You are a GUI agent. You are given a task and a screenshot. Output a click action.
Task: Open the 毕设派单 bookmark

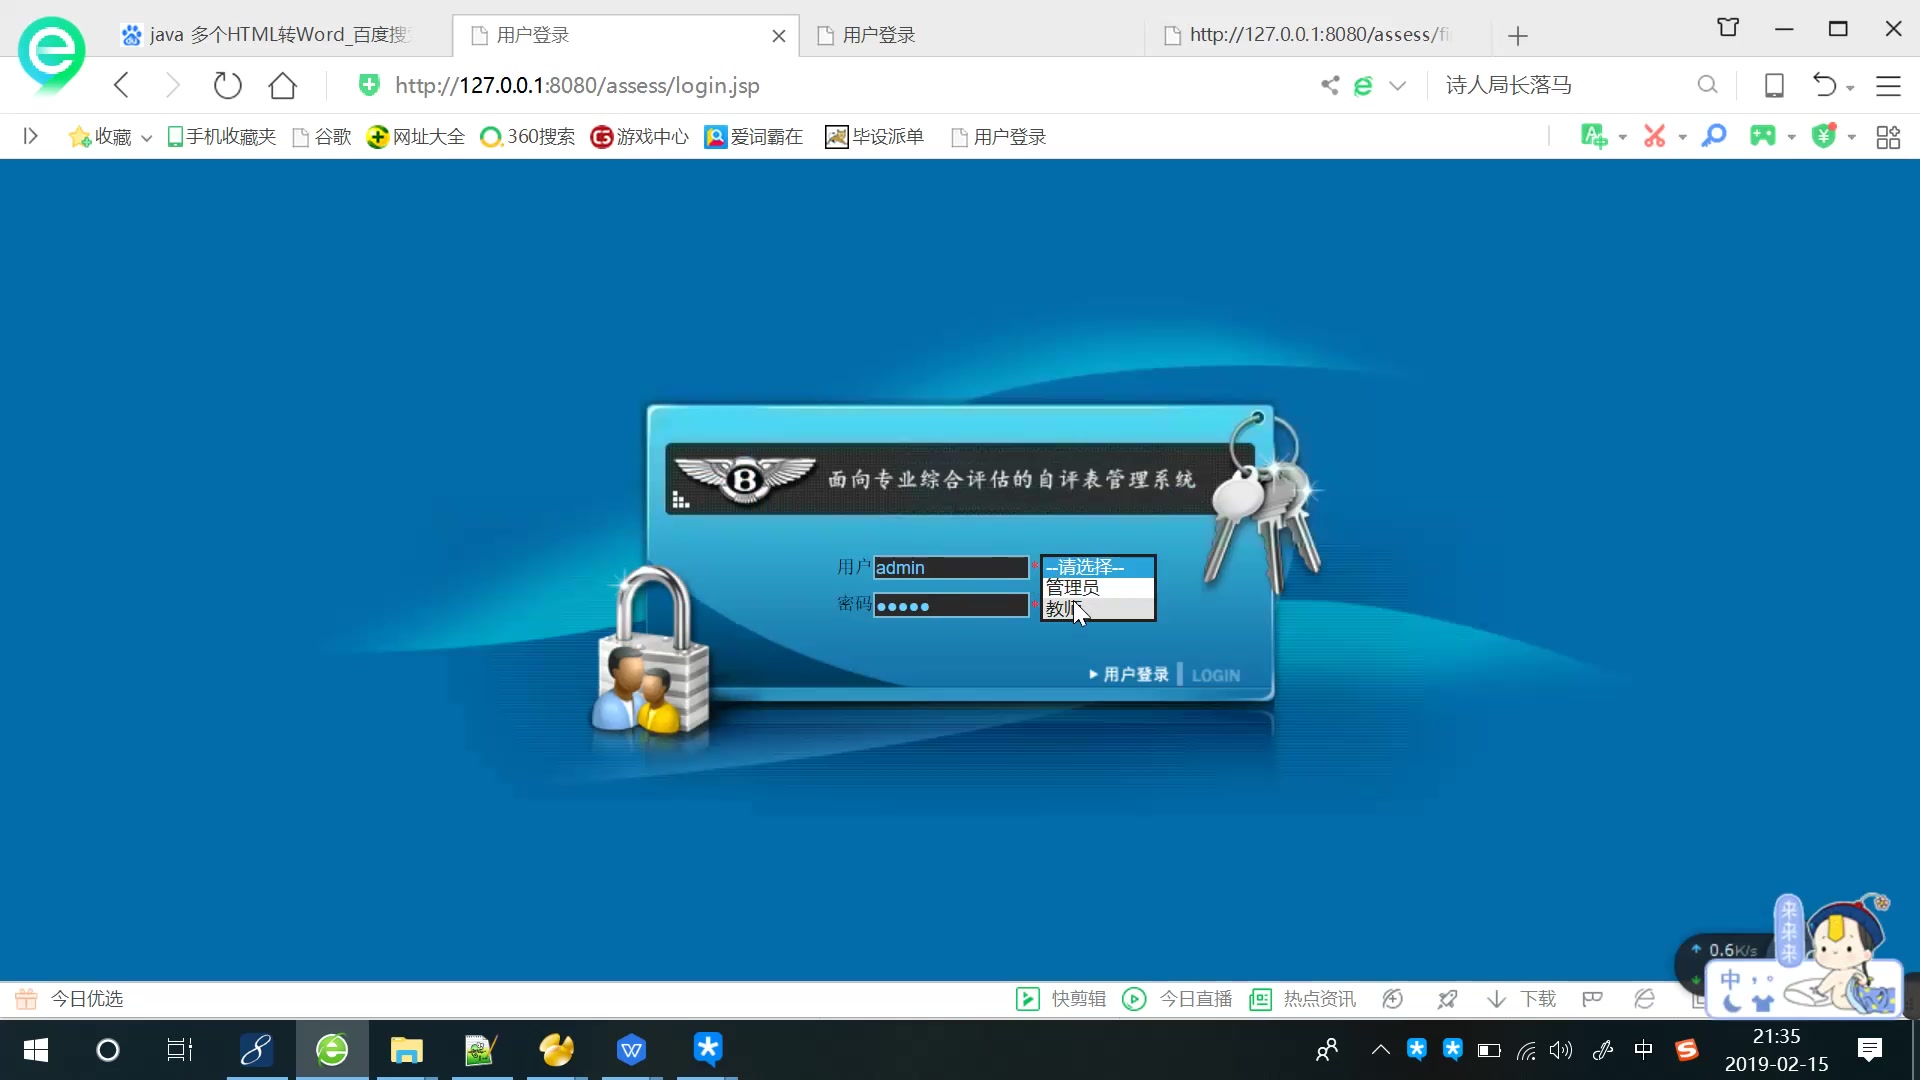tap(875, 137)
